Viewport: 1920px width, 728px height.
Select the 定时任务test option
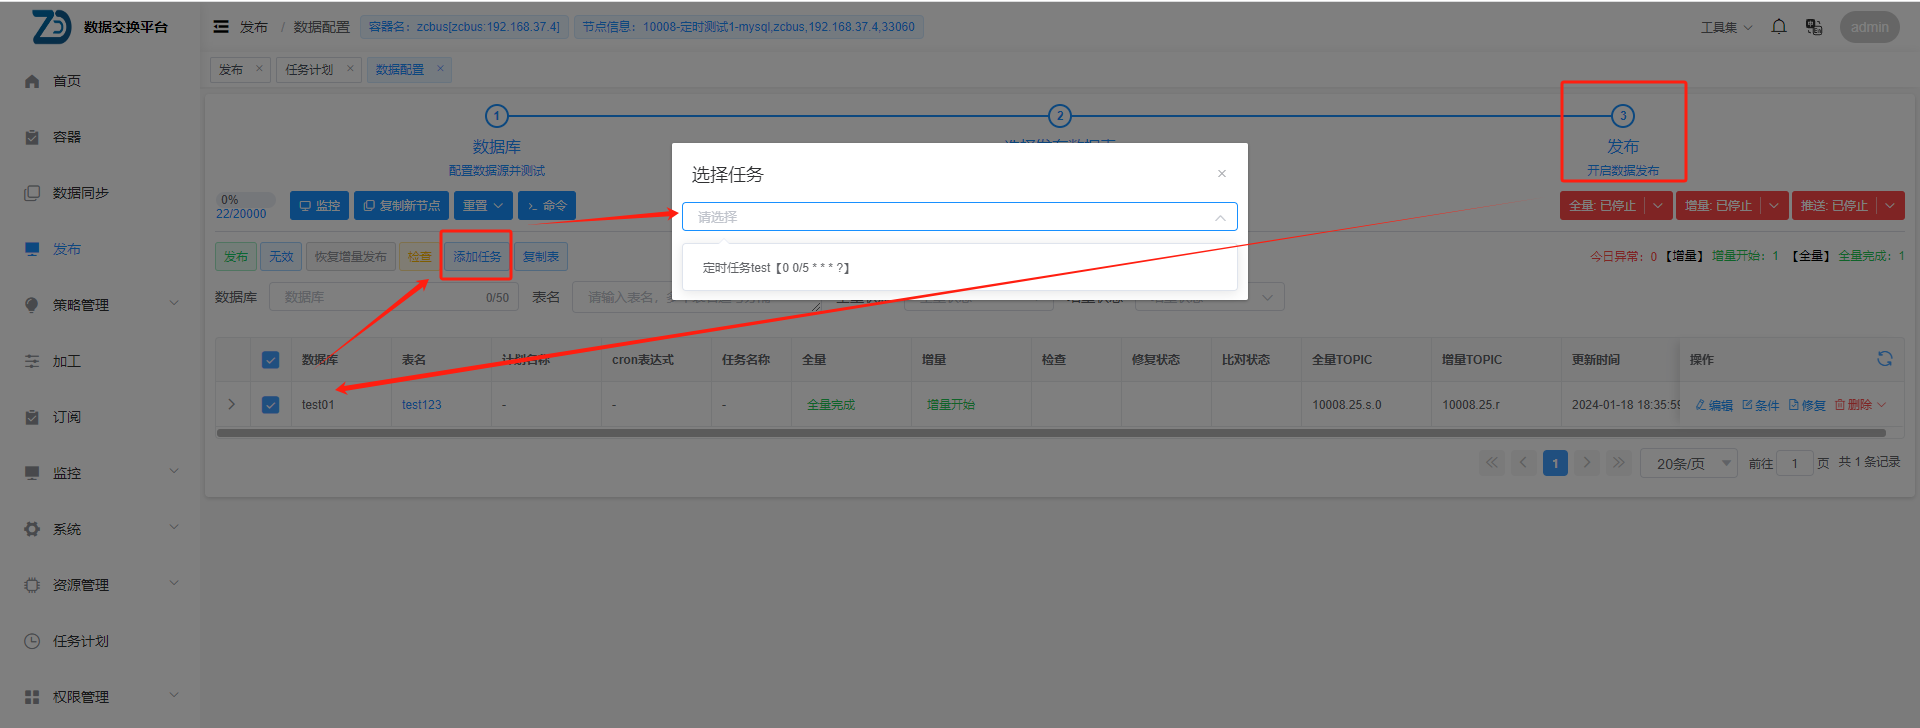click(x=776, y=268)
